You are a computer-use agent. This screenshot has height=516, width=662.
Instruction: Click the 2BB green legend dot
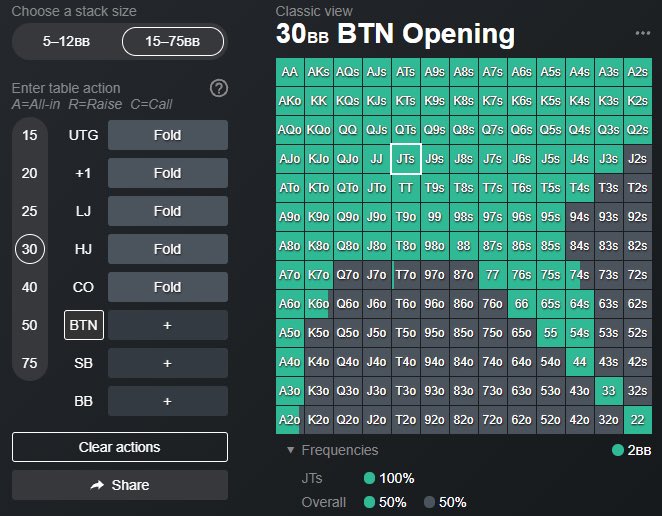(x=618, y=450)
